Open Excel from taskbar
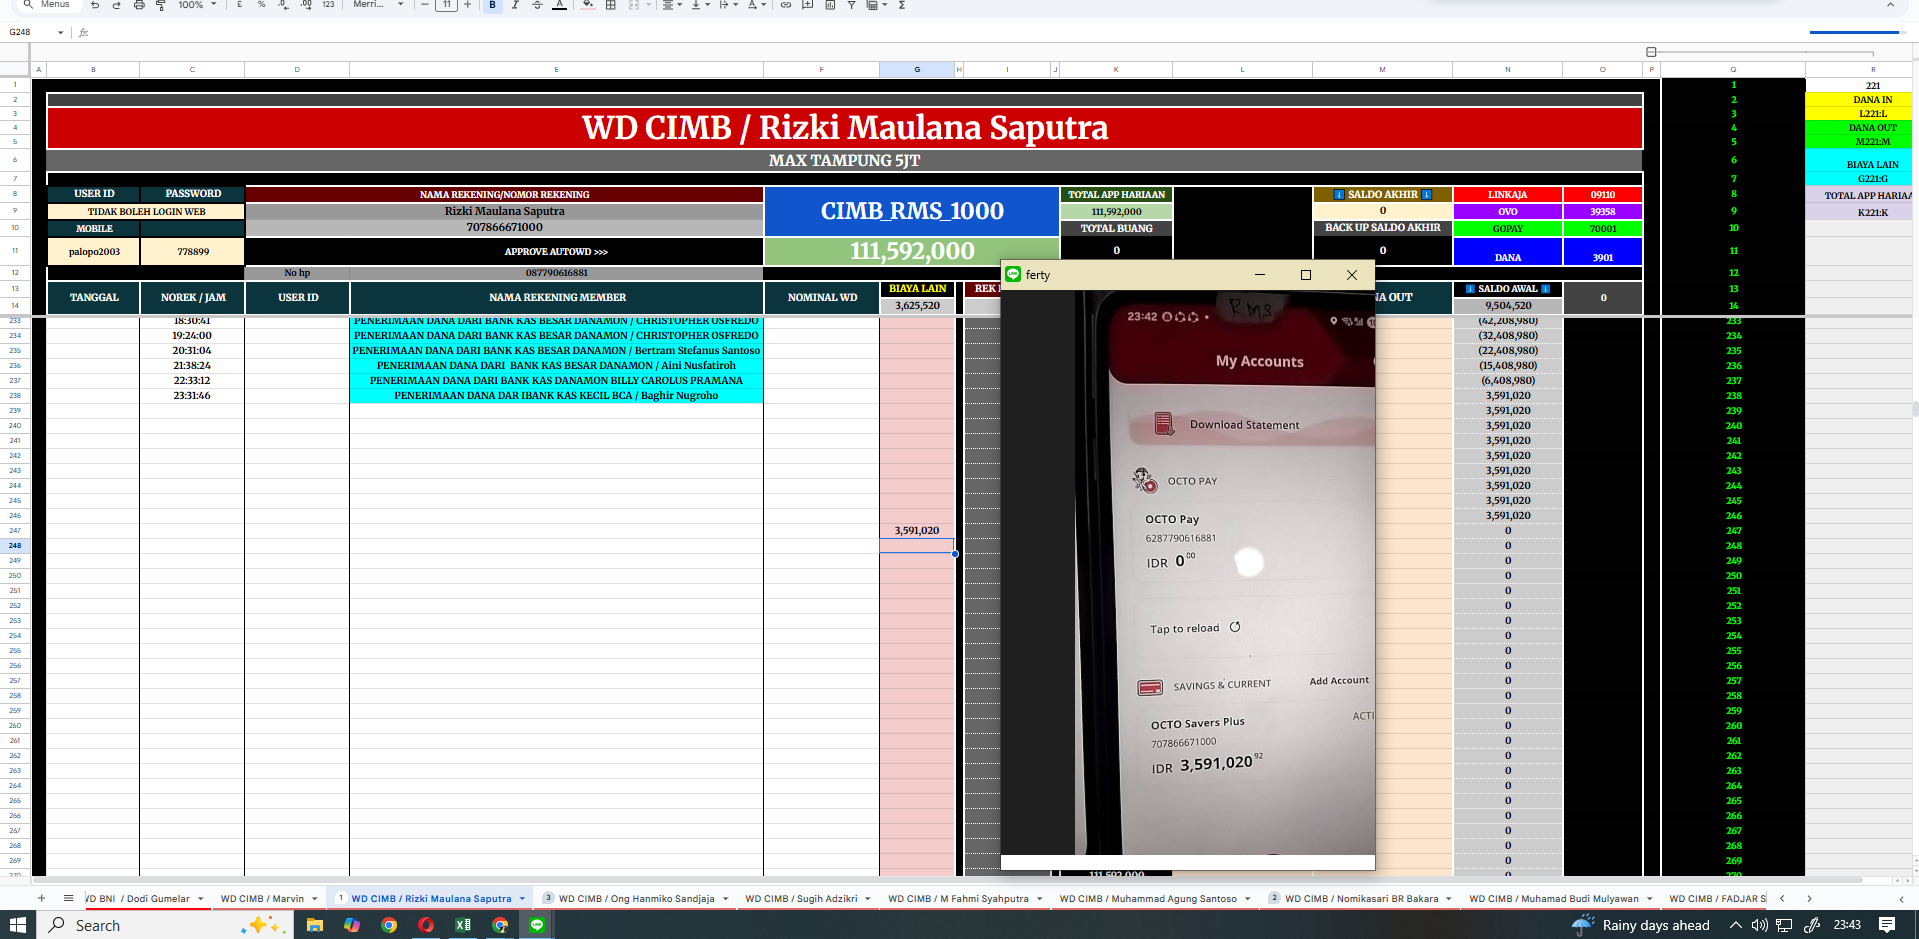This screenshot has height=939, width=1919. pos(463,925)
